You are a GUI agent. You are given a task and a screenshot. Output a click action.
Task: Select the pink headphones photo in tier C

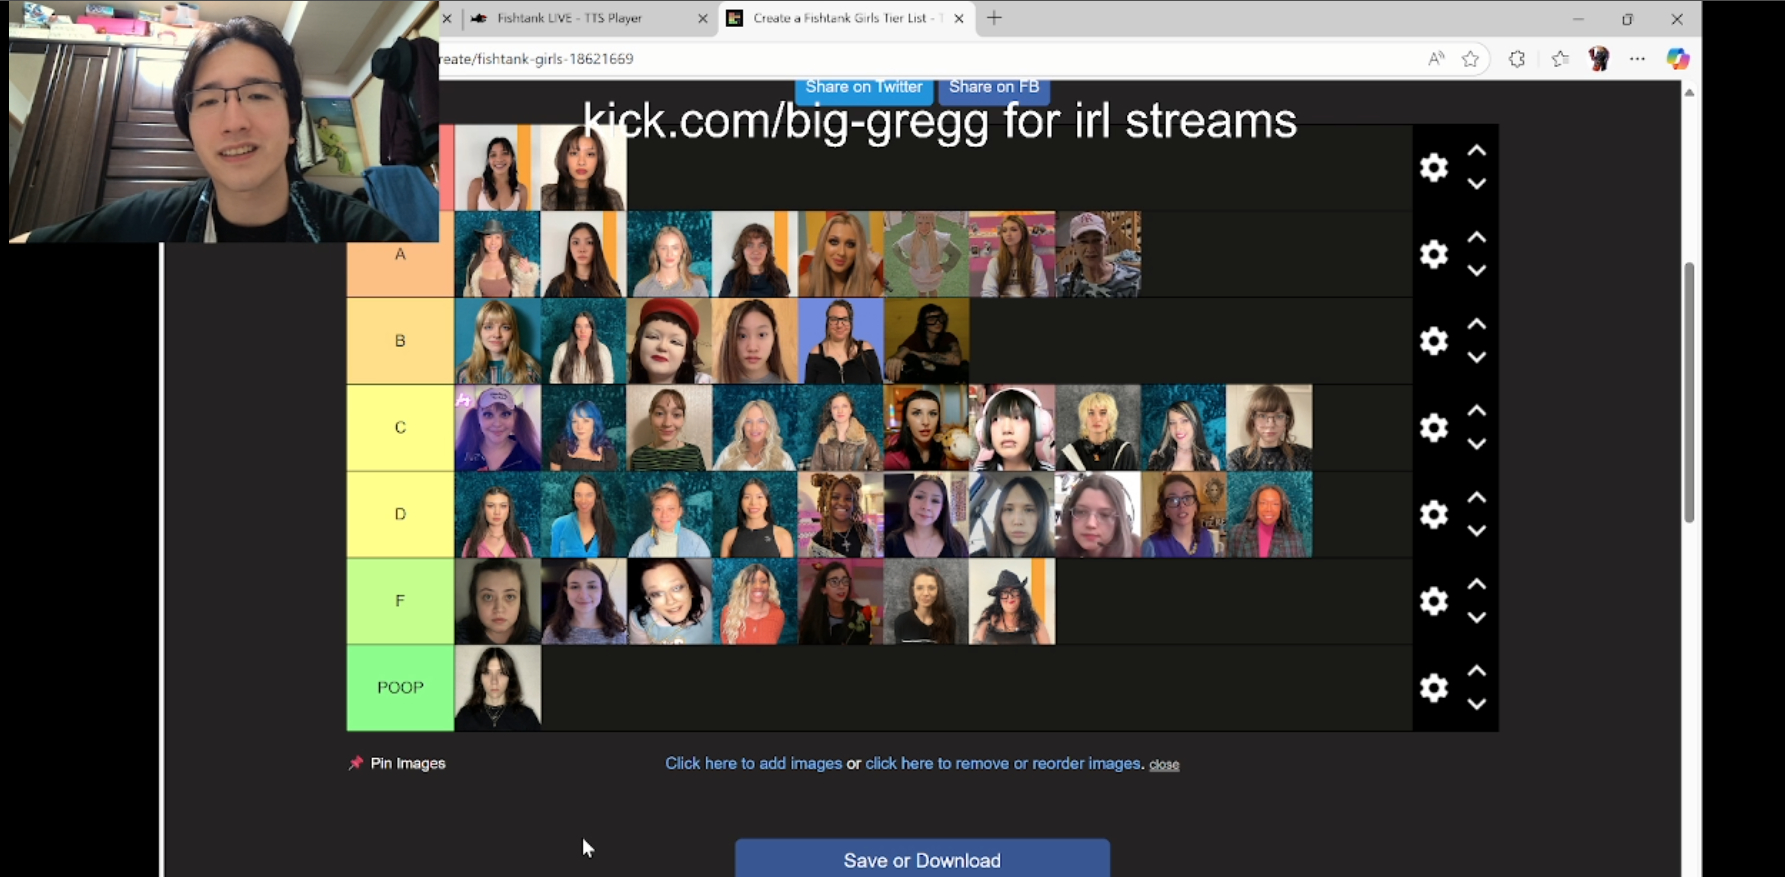click(1012, 428)
